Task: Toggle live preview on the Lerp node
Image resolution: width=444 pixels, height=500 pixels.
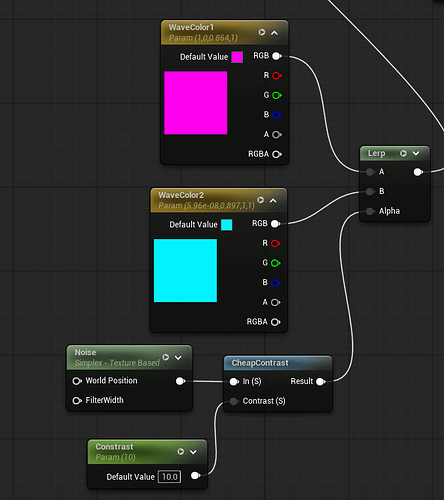Action: coord(403,153)
